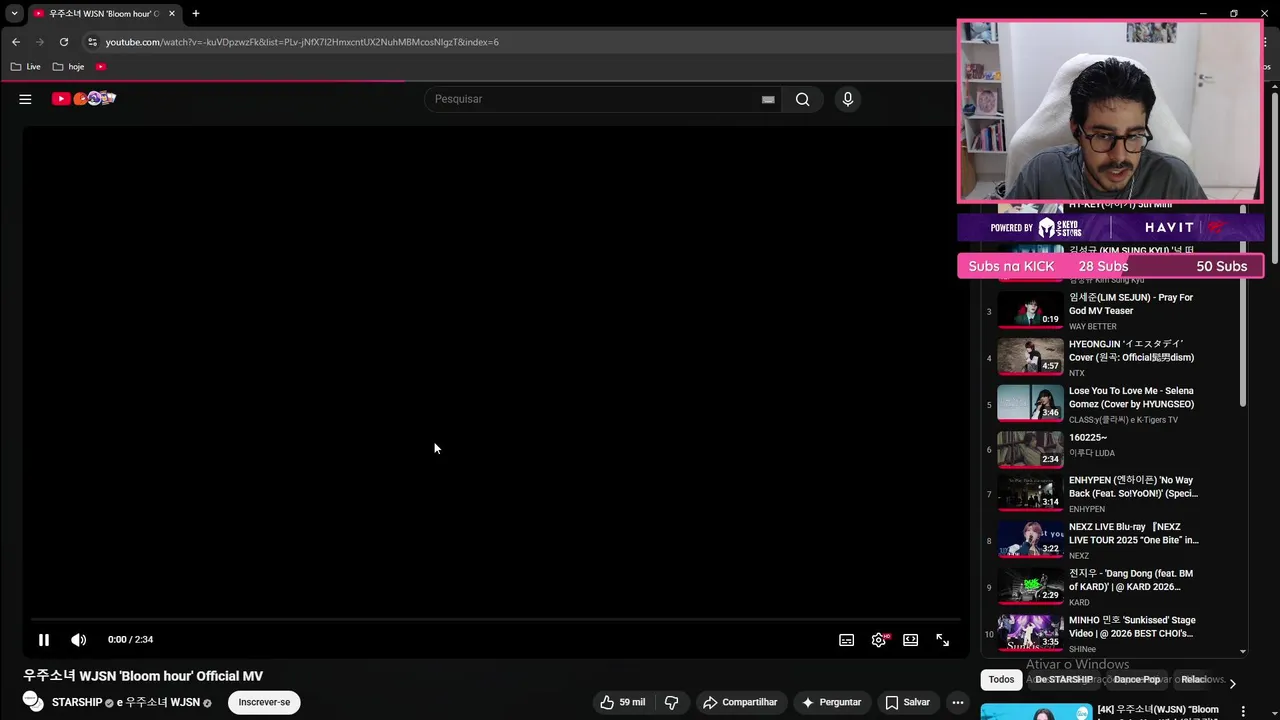The height and width of the screenshot is (720, 1280).
Task: Reload the current page
Action: click(x=64, y=42)
